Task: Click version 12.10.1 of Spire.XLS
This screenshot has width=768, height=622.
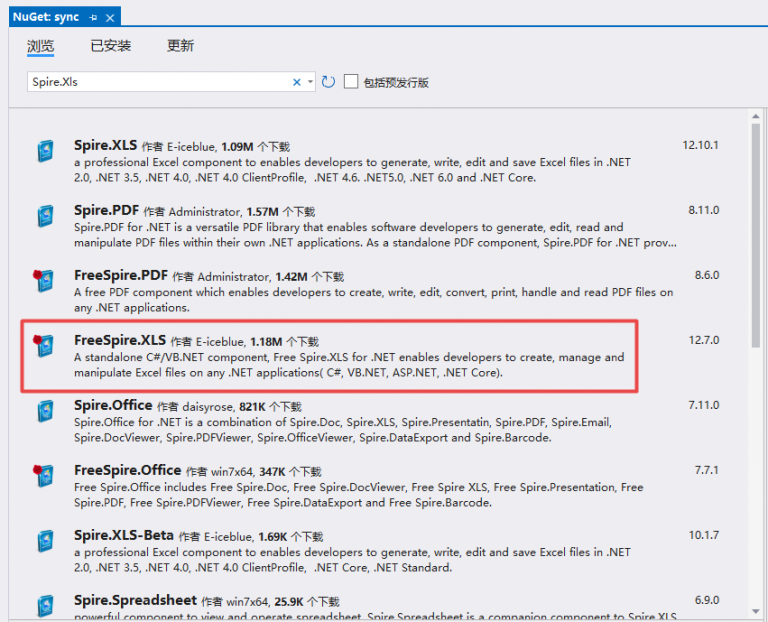Action: coord(700,145)
